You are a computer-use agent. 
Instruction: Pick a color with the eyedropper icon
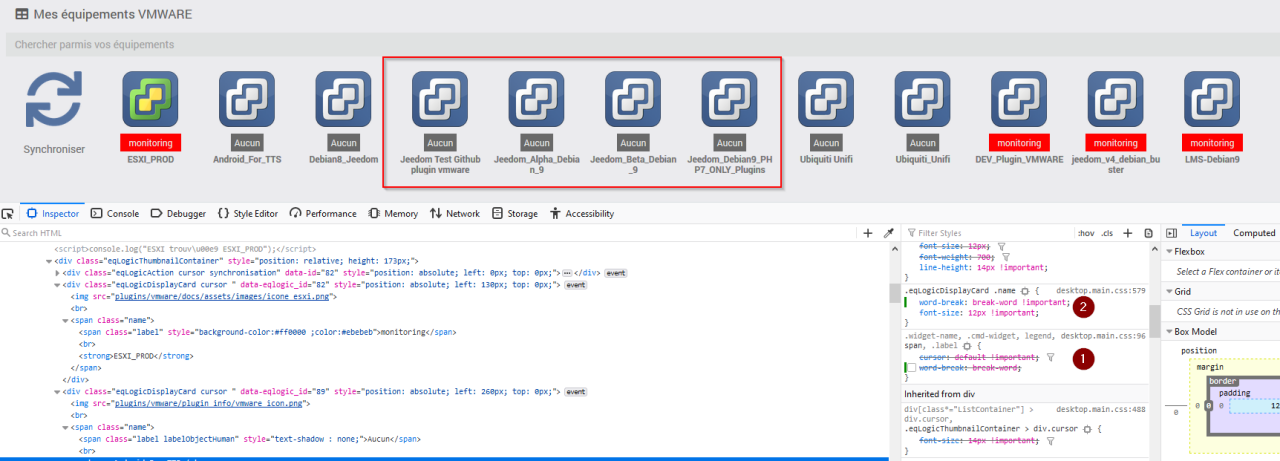click(888, 232)
